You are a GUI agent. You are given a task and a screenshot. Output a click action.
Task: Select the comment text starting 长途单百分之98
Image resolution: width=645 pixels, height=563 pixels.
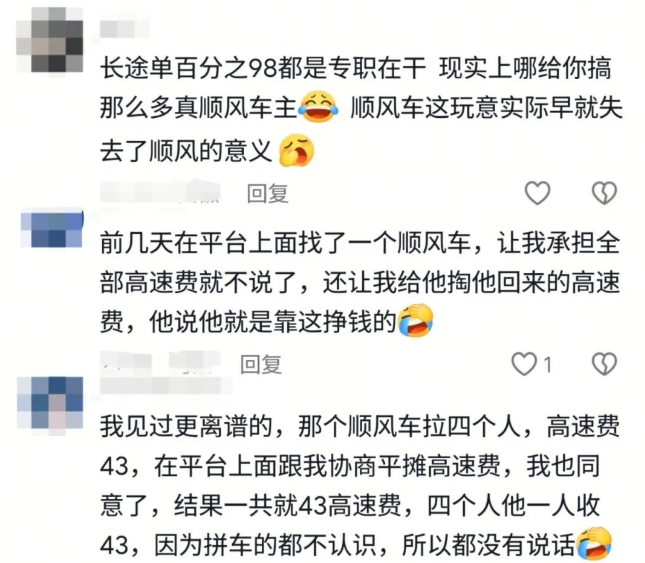coord(361,109)
